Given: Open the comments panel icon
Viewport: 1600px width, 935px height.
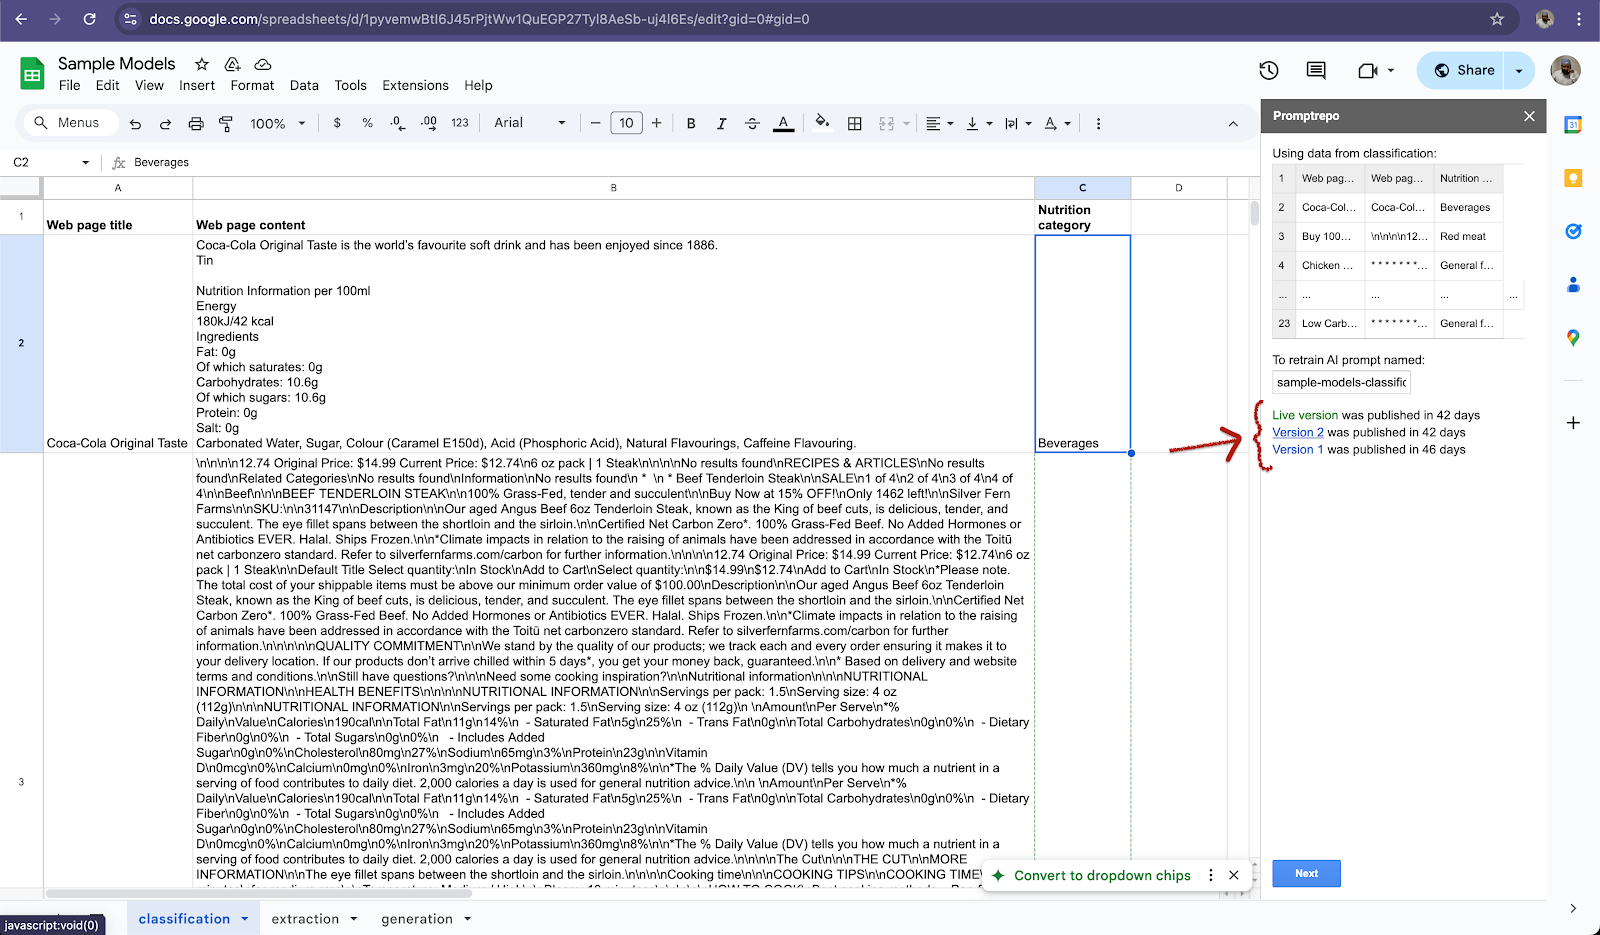Looking at the screenshot, I should [x=1316, y=70].
